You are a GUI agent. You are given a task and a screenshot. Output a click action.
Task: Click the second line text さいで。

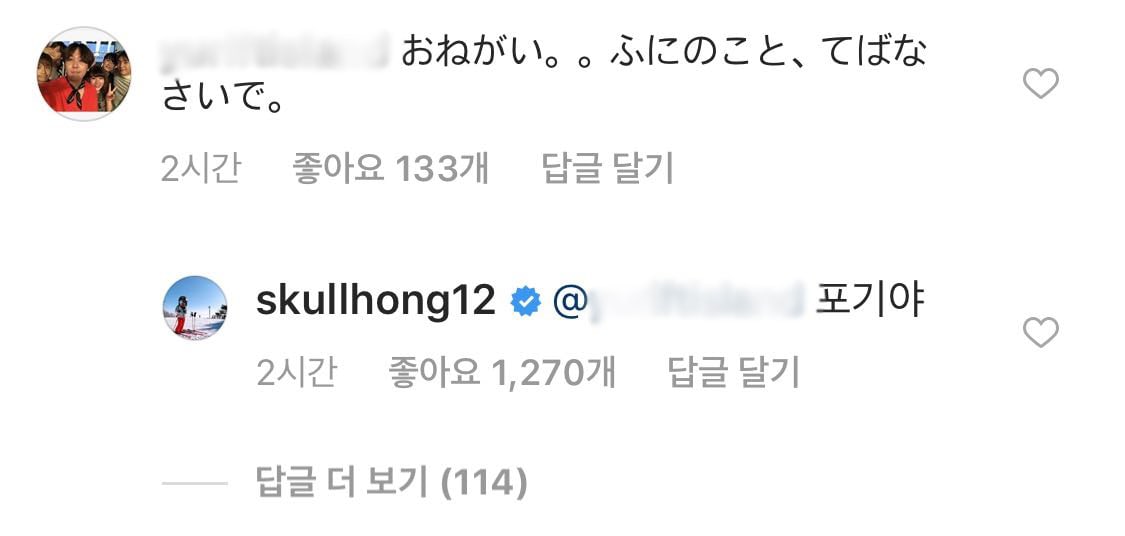pyautogui.click(x=222, y=98)
